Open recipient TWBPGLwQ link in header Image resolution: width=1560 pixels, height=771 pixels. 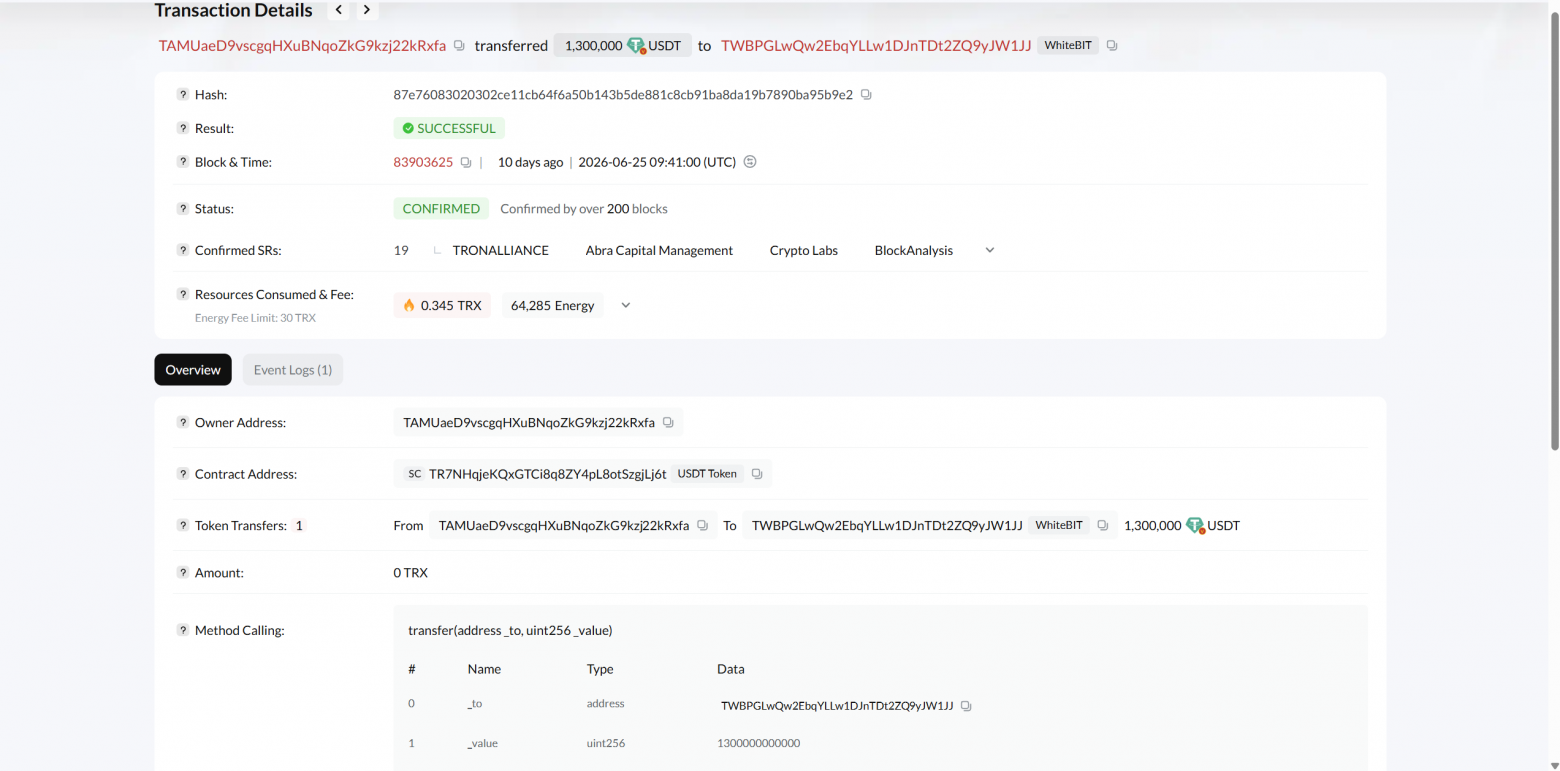(876, 46)
